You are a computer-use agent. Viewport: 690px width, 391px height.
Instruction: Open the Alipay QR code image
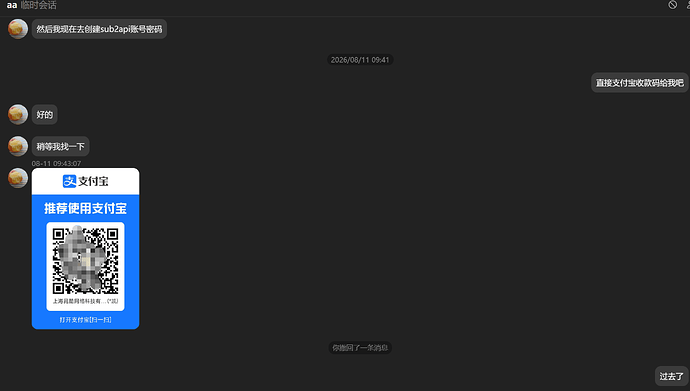[85, 248]
